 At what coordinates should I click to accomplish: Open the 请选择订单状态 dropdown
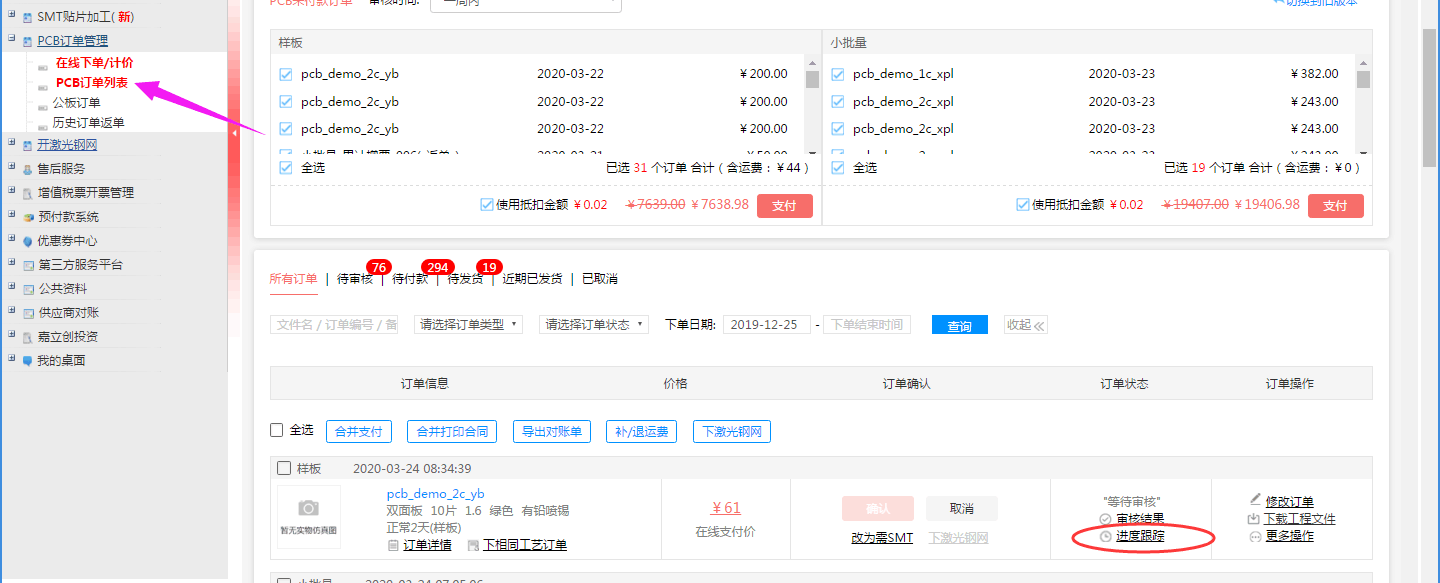pyautogui.click(x=594, y=325)
